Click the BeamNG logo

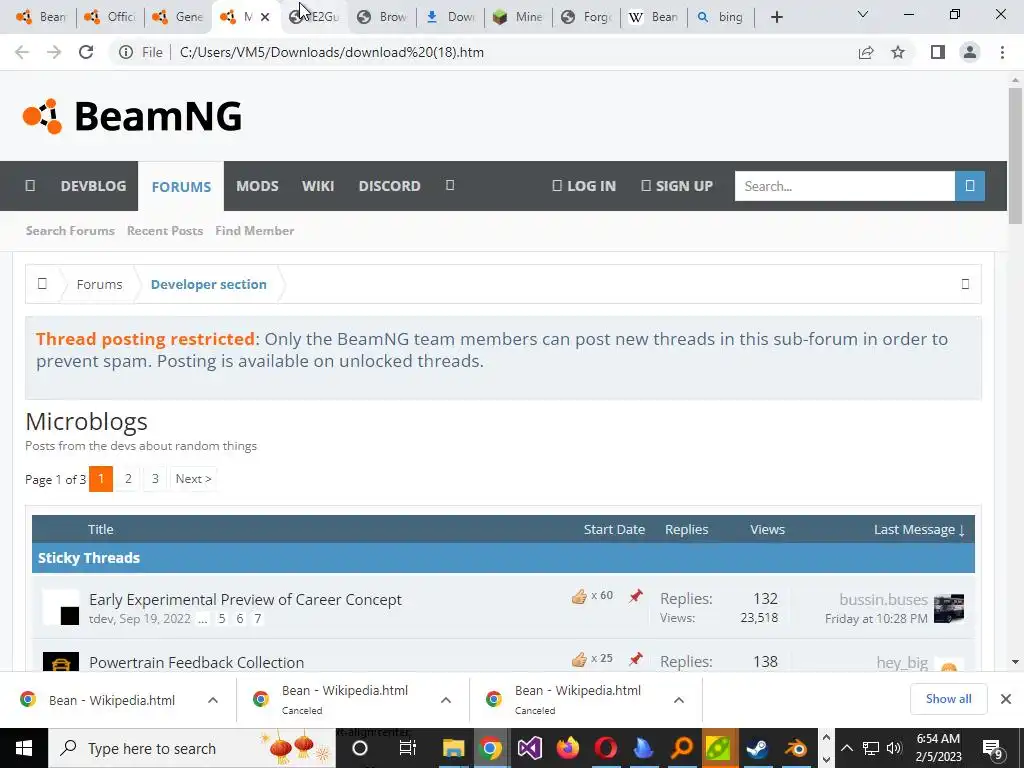click(x=133, y=116)
